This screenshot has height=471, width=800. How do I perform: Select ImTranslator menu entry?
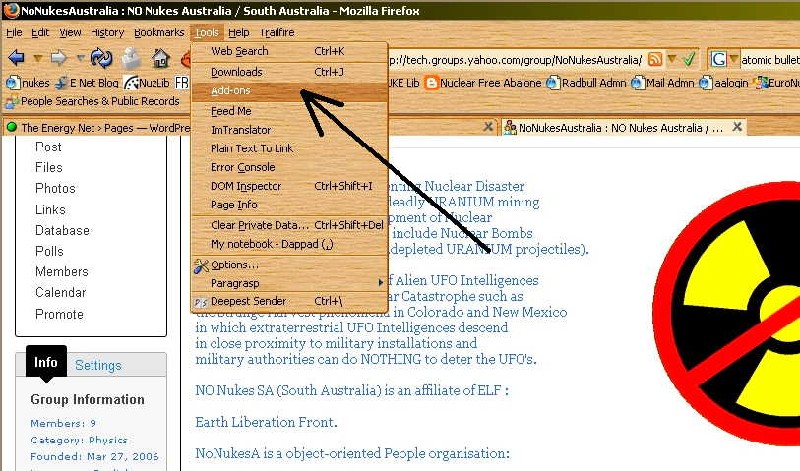289,130
